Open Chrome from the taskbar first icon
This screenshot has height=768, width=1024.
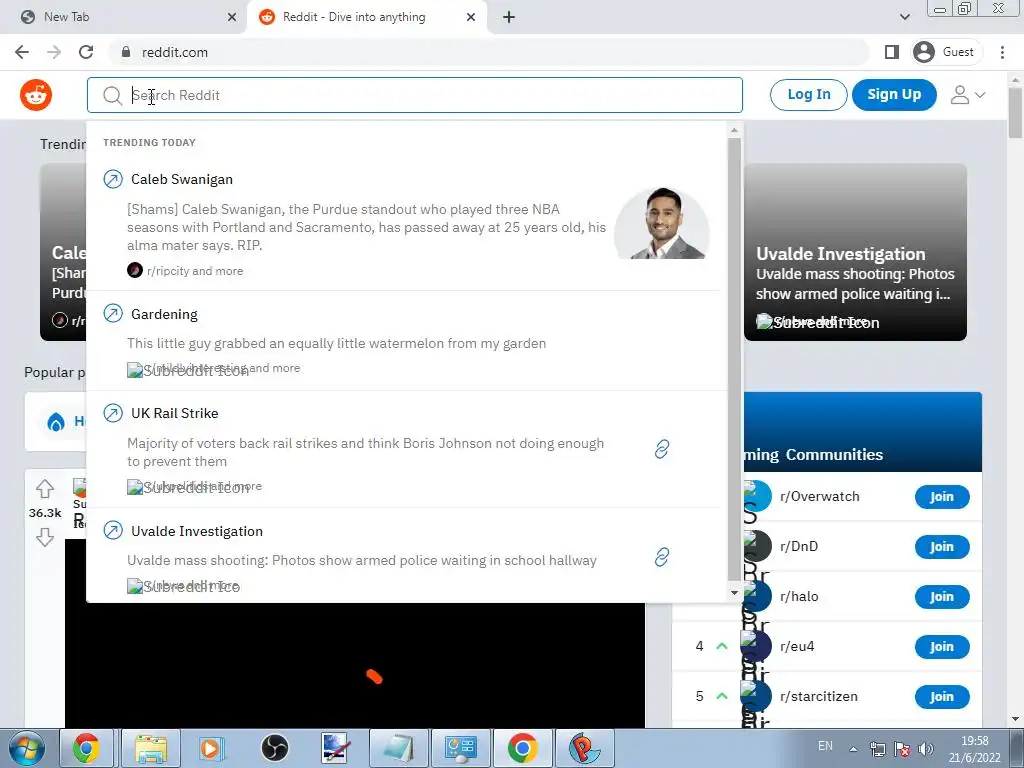(x=87, y=748)
